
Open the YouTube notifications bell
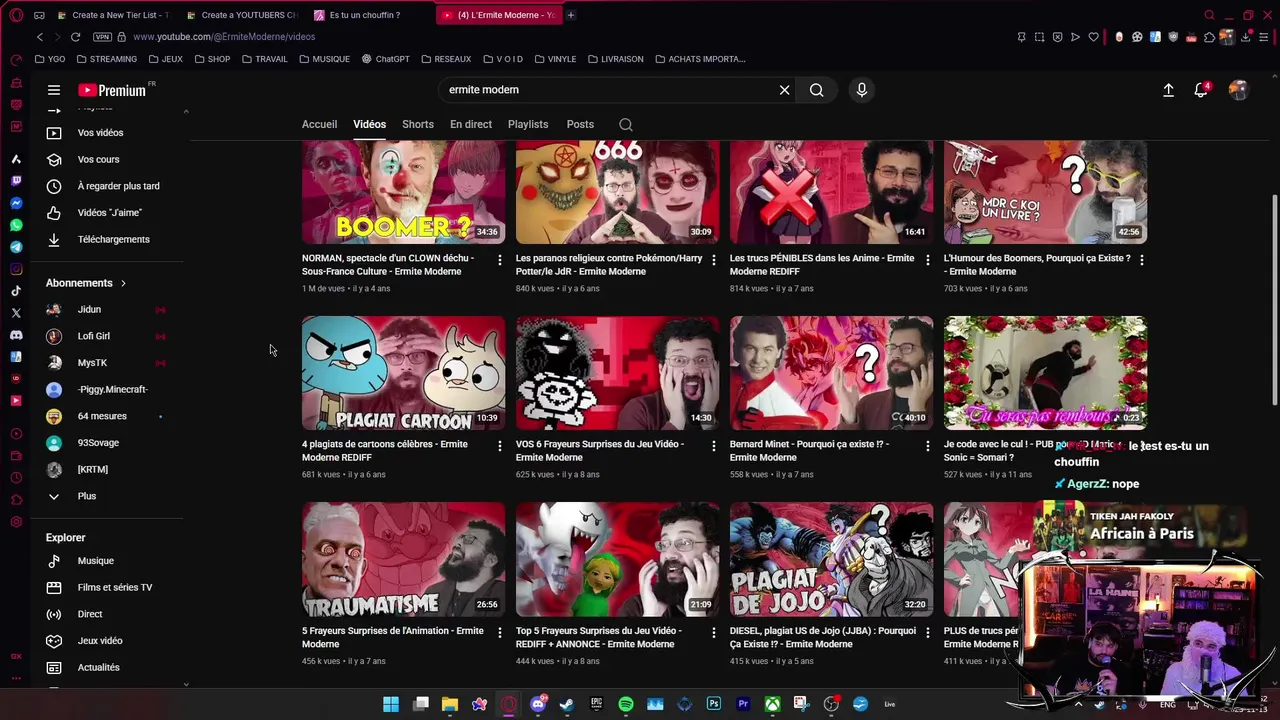[x=1201, y=90]
